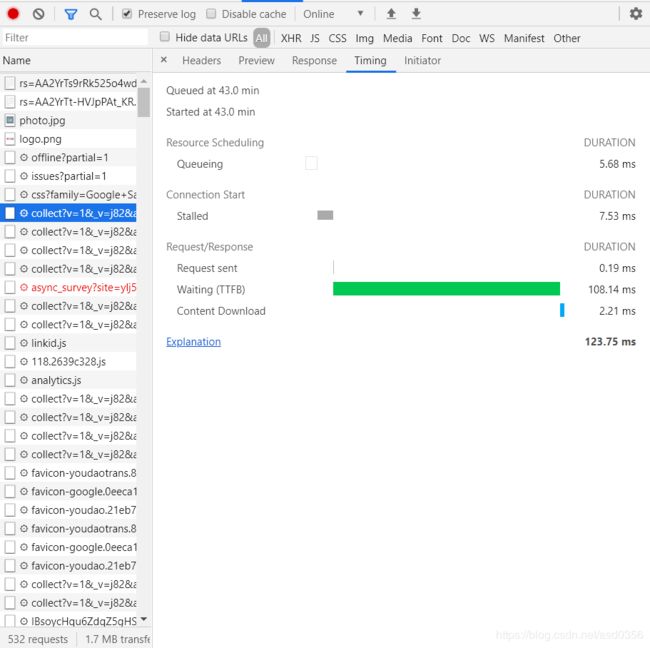The image size is (650, 648).
Task: Filter requests by CSS
Action: [337, 38]
